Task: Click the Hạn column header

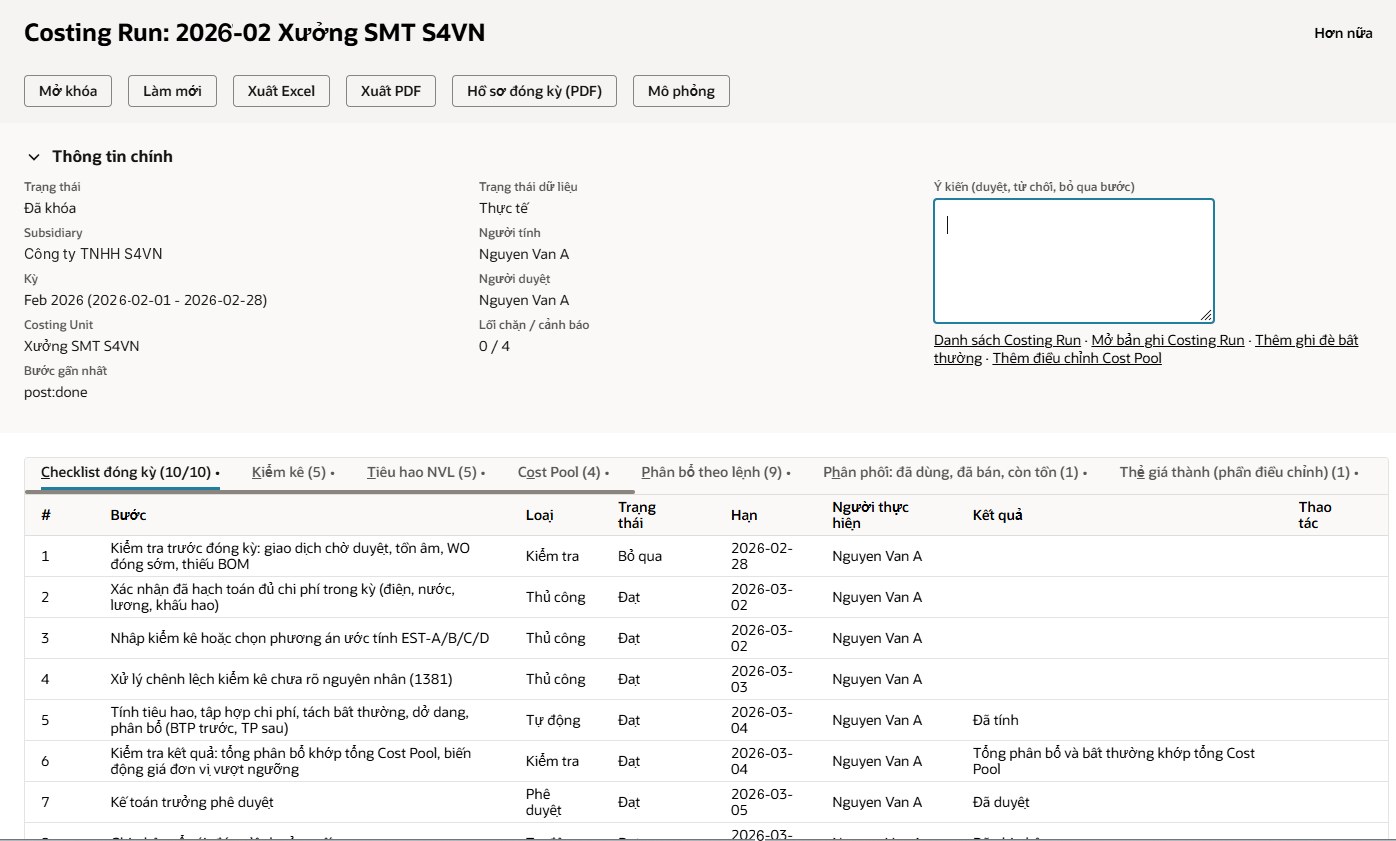Action: 744,515
